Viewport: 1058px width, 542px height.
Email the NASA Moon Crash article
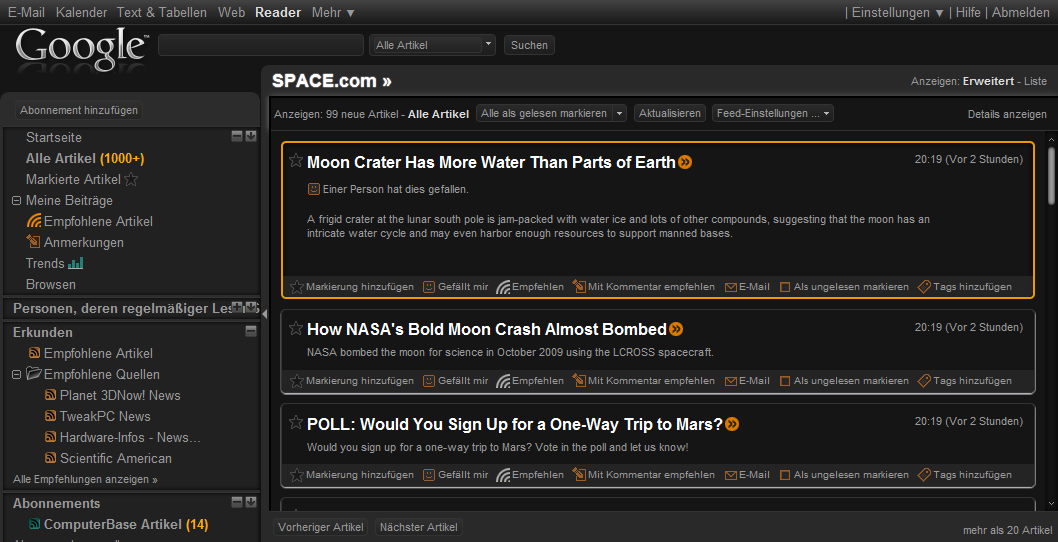747,381
